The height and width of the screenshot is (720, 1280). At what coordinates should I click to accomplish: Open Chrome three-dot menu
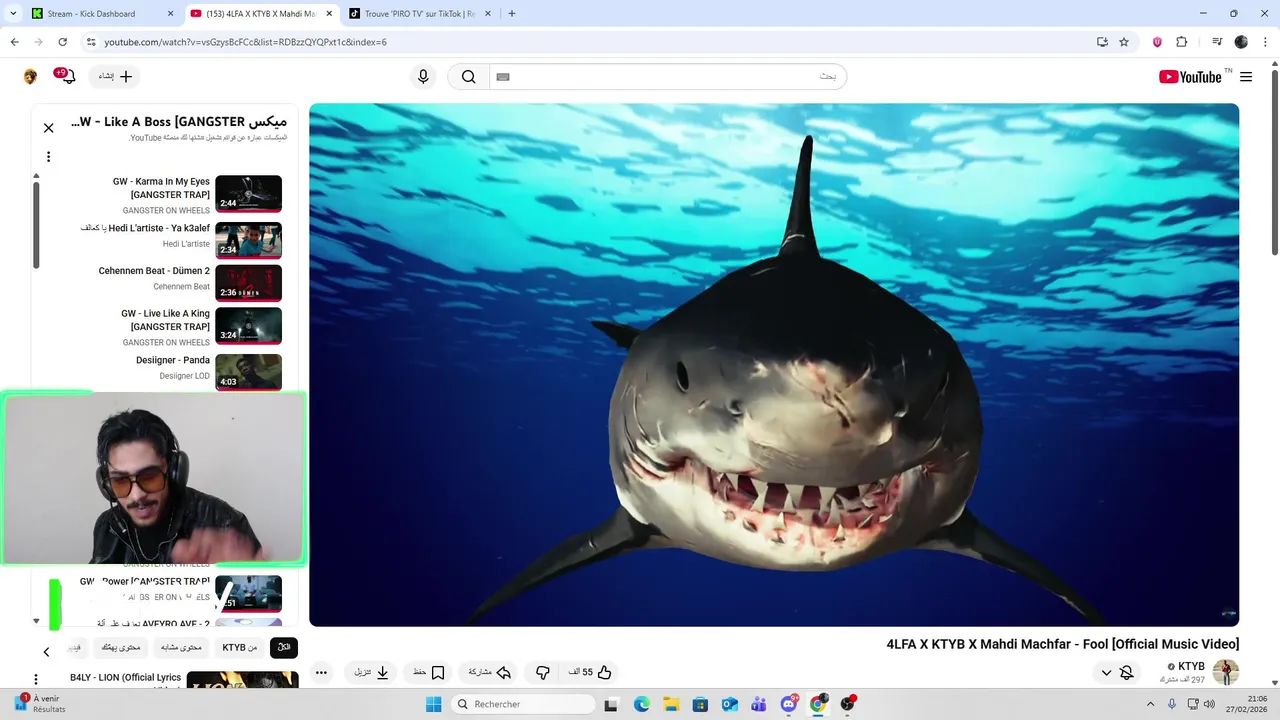(1264, 42)
